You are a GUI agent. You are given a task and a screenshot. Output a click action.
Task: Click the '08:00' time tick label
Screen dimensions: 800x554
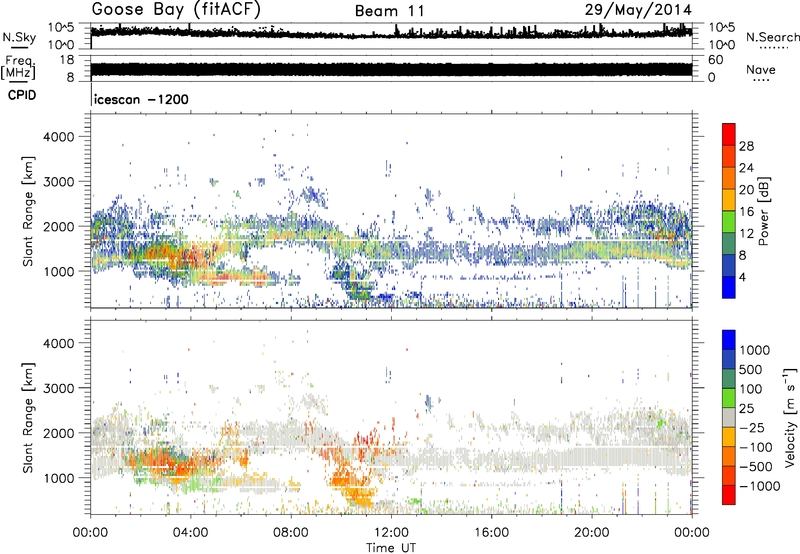point(291,533)
